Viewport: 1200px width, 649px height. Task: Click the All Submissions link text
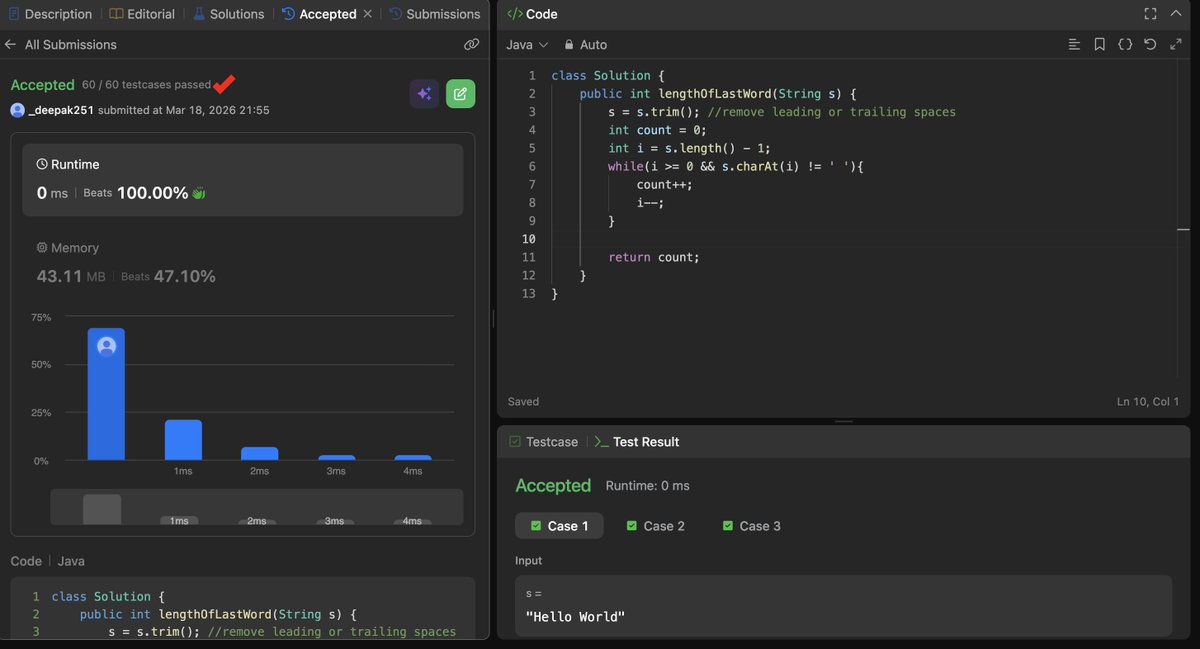(x=71, y=45)
